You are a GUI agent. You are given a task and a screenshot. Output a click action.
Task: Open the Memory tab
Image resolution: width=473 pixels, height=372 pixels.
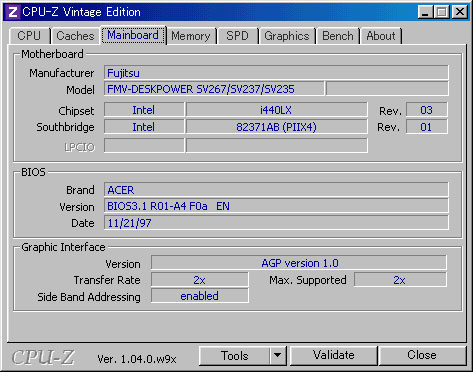pyautogui.click(x=191, y=36)
